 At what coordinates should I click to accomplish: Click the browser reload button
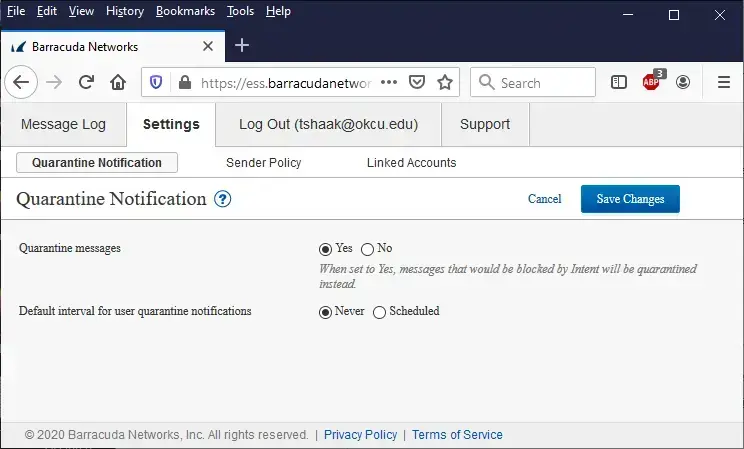[x=86, y=82]
